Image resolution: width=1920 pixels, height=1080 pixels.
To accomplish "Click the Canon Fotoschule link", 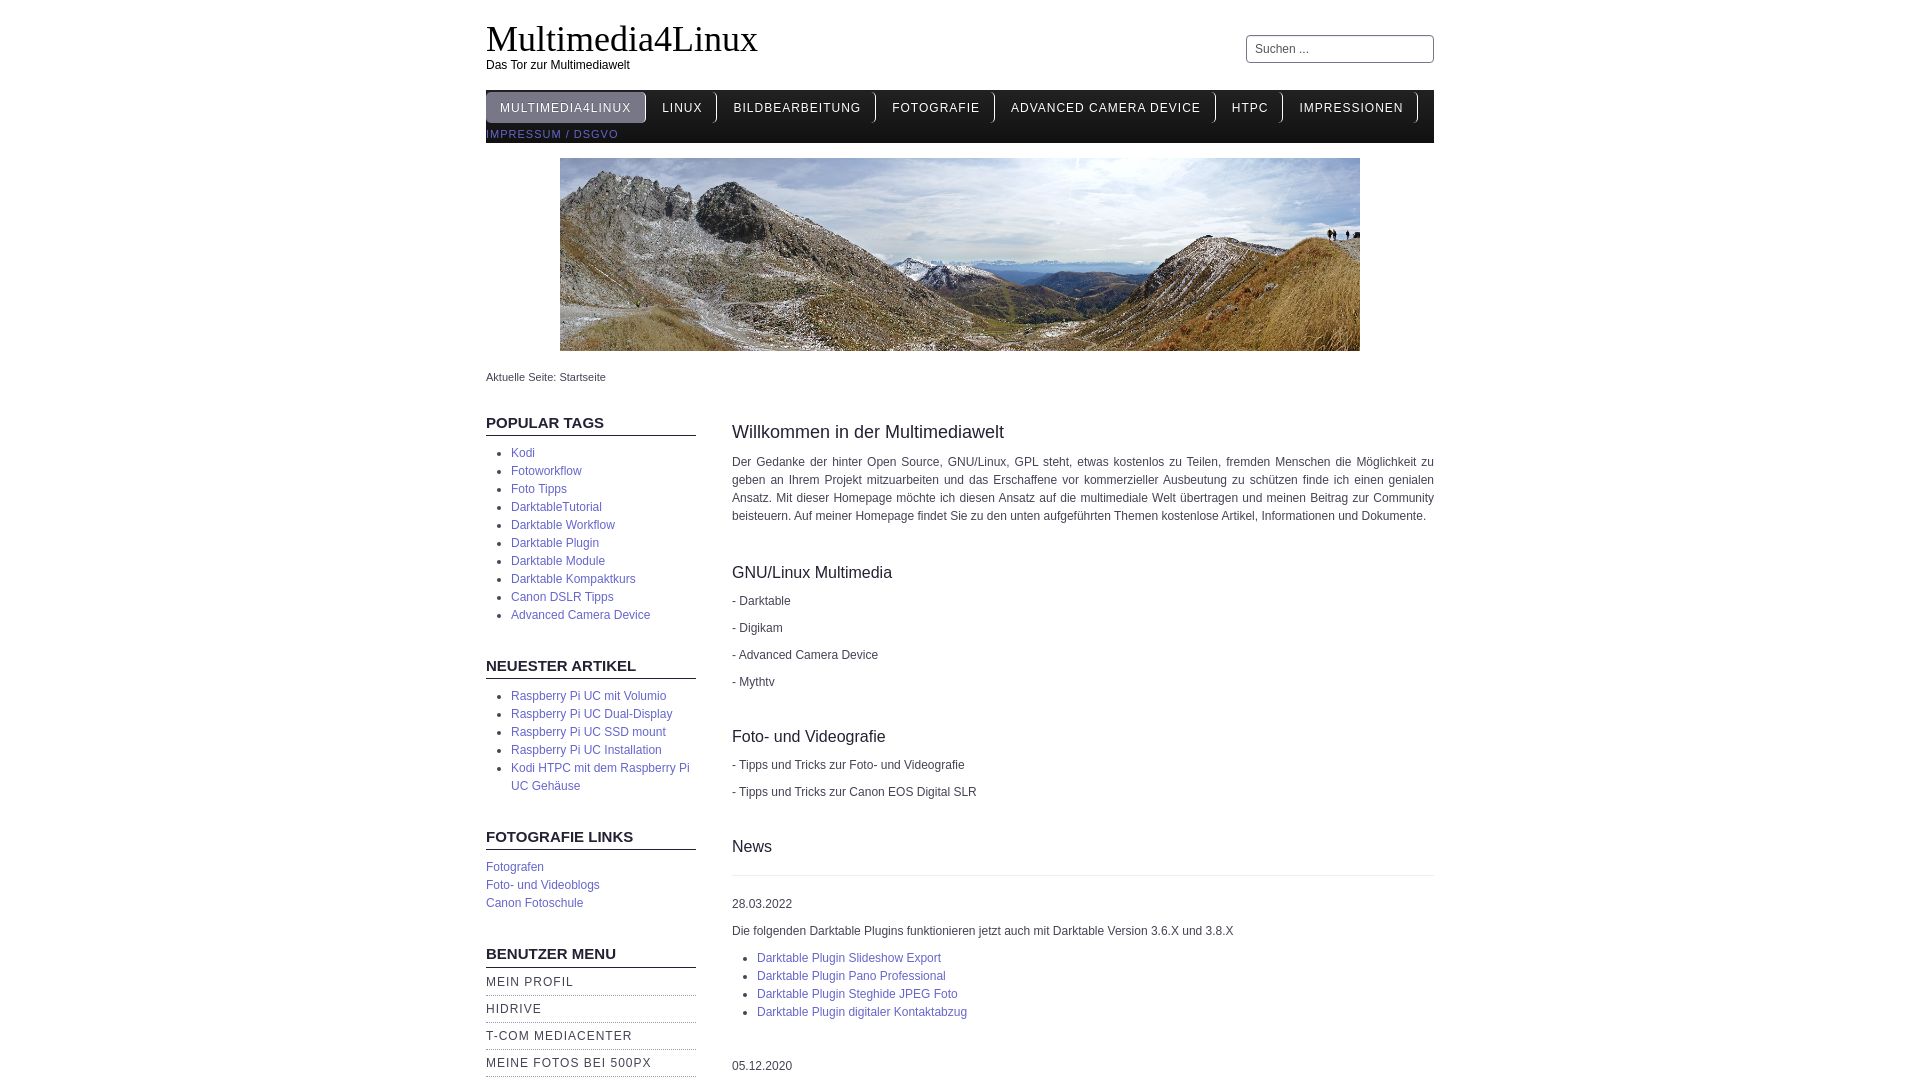I will [x=534, y=902].
